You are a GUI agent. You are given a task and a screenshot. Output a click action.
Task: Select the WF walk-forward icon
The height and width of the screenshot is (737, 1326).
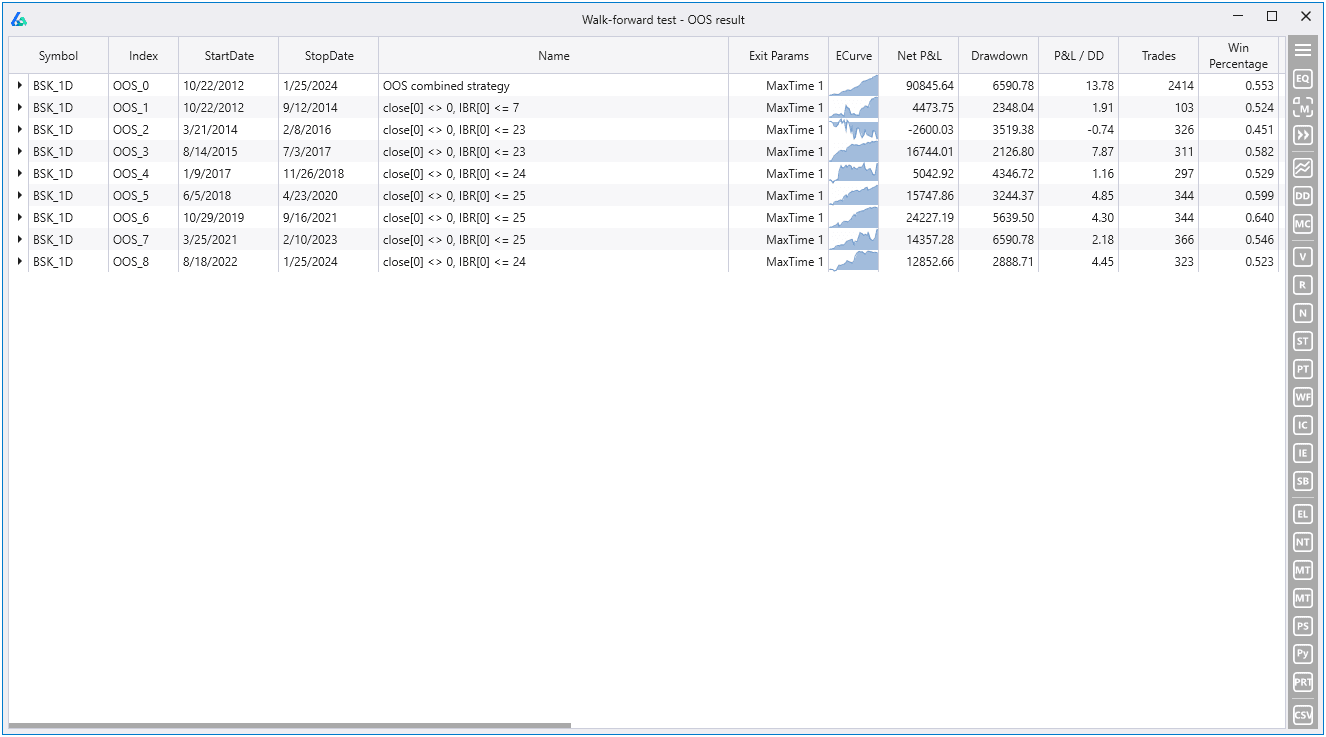click(x=1302, y=396)
